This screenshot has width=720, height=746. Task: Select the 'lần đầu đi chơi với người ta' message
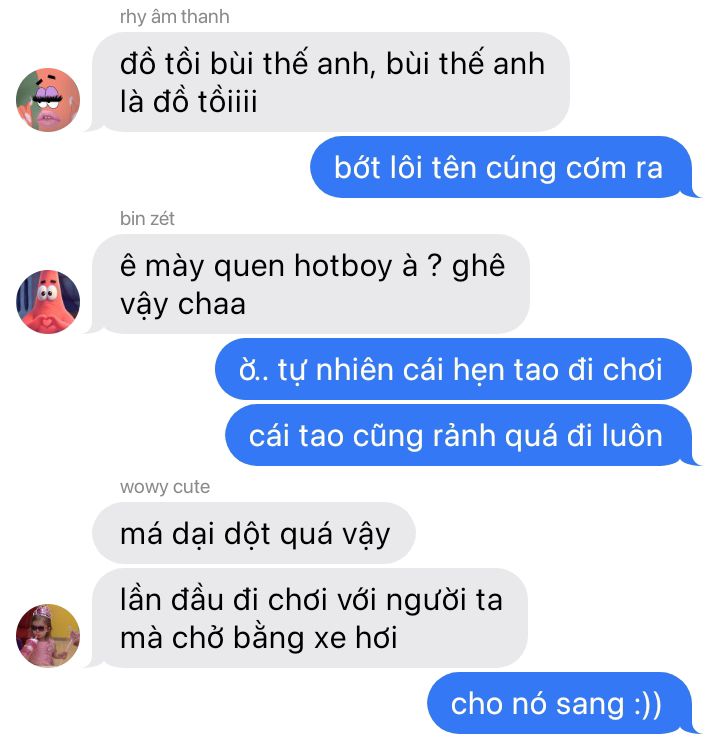pos(310,618)
